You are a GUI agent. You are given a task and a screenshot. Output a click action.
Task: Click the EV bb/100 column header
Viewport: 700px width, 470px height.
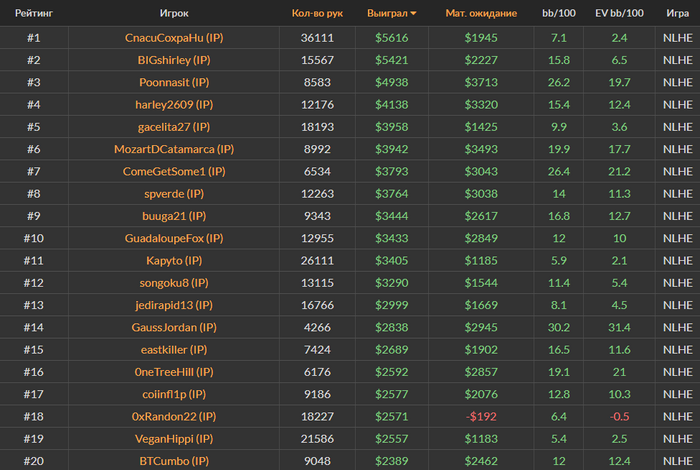[619, 13]
